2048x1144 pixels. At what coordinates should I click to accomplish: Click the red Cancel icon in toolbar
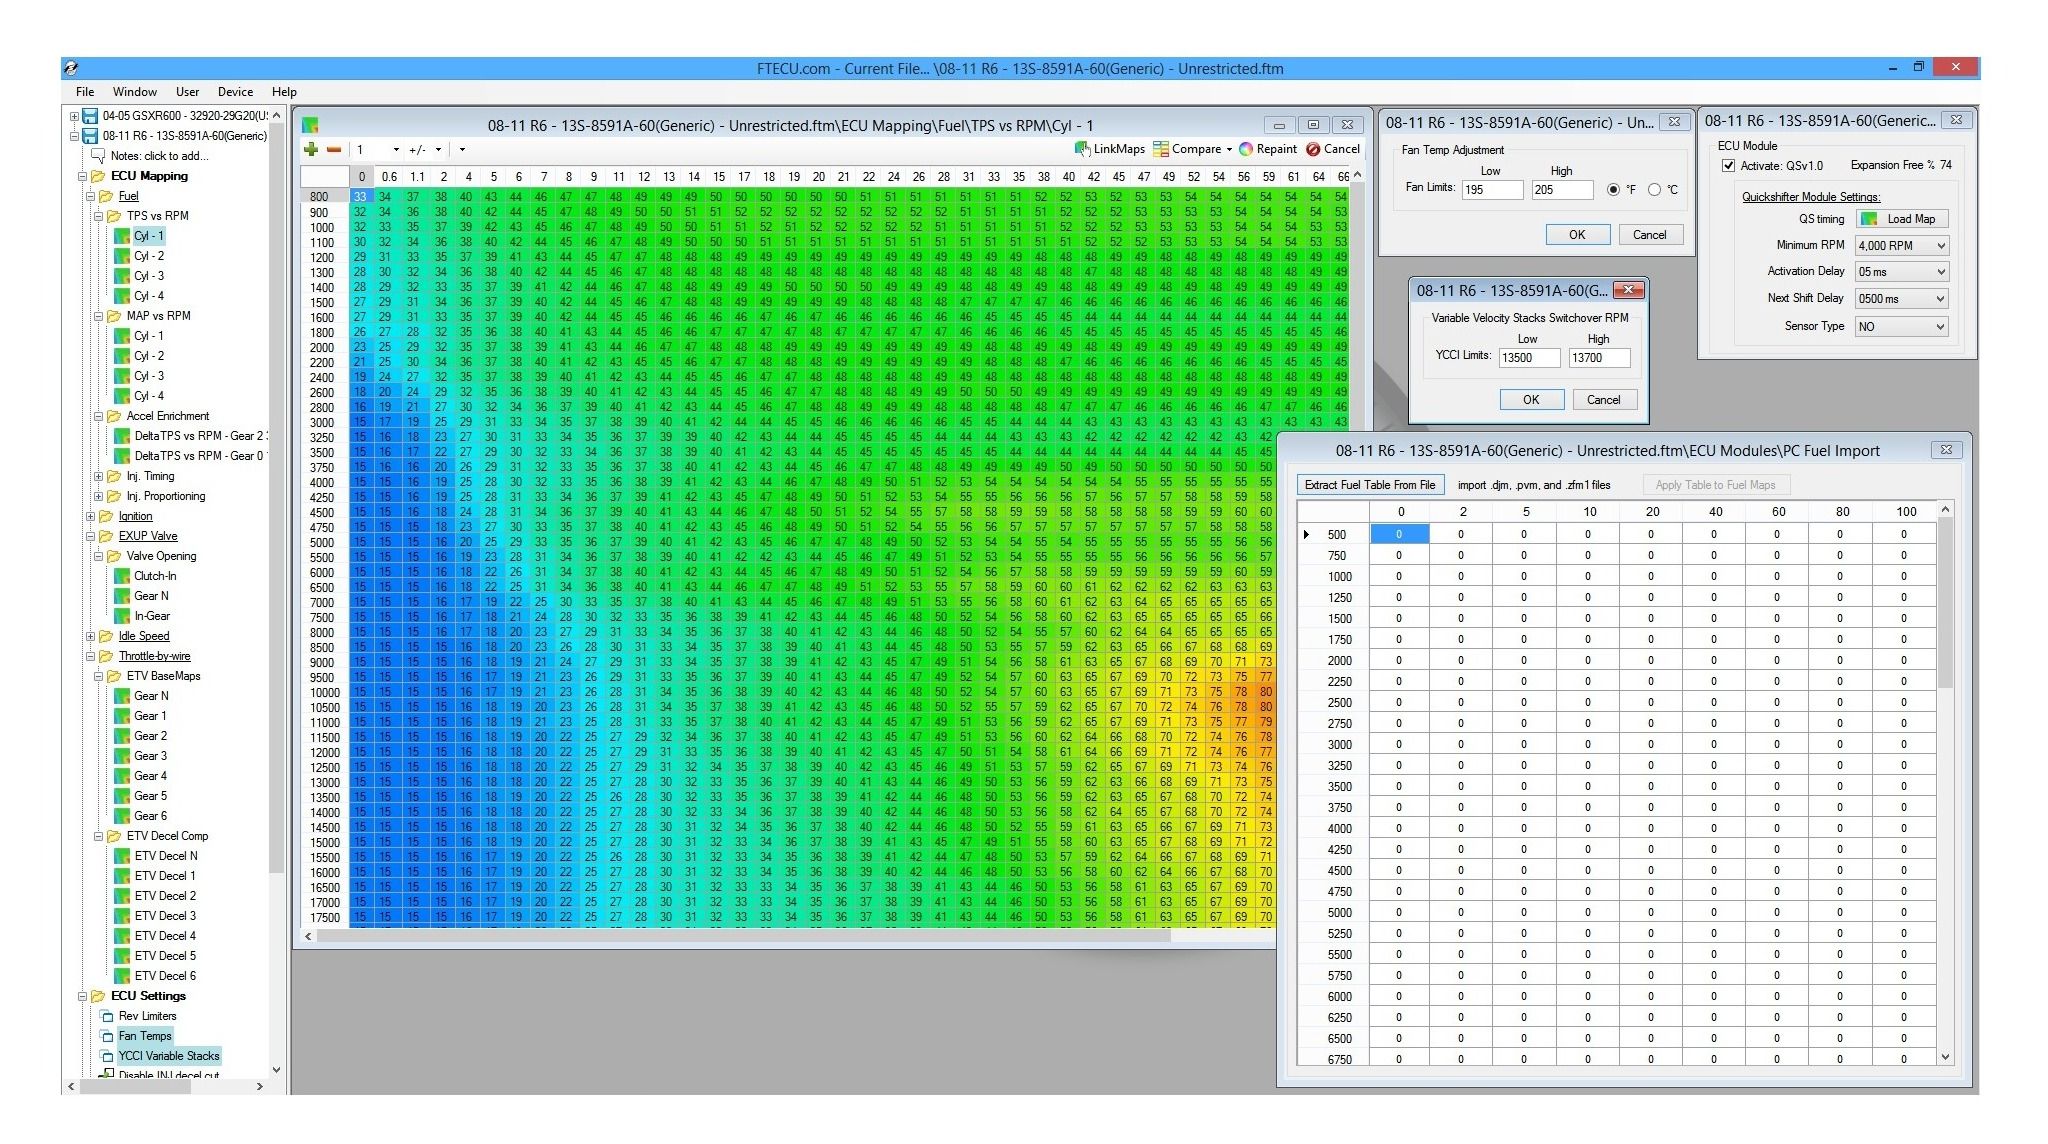click(x=1313, y=149)
